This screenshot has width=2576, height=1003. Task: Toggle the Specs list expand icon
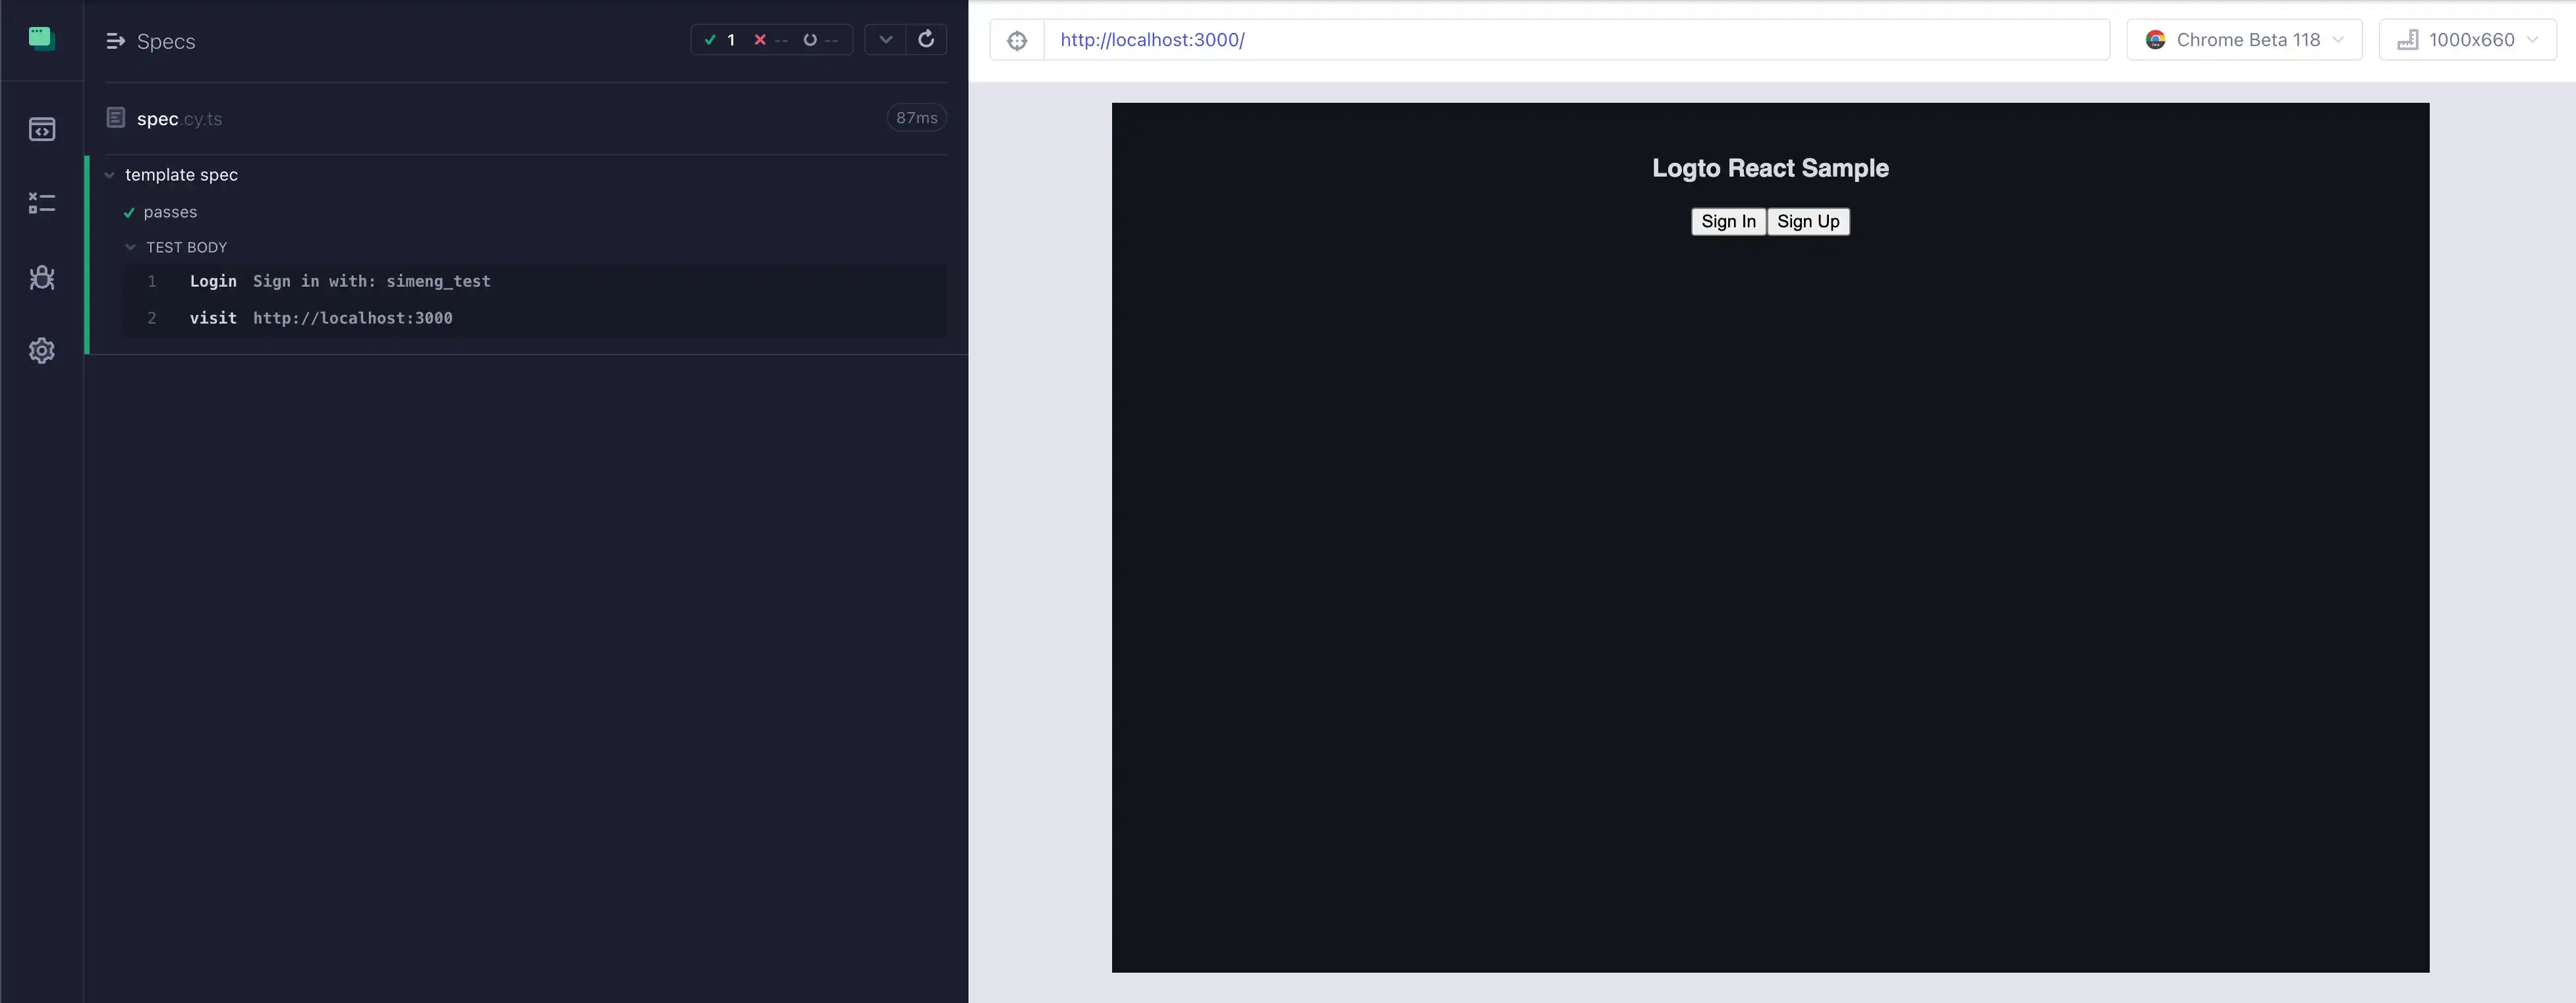[x=116, y=41]
